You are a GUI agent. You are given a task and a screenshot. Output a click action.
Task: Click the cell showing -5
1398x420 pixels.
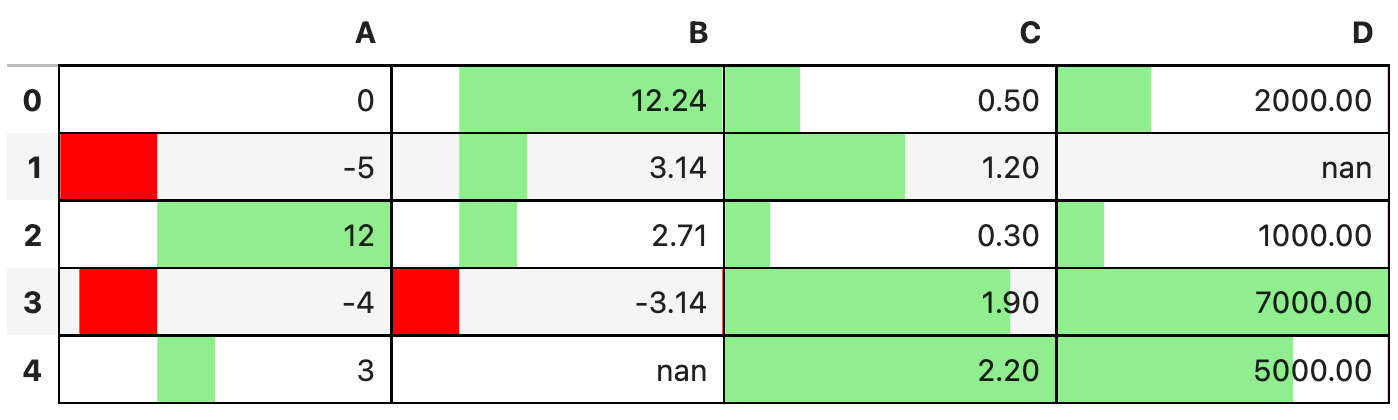[225, 167]
